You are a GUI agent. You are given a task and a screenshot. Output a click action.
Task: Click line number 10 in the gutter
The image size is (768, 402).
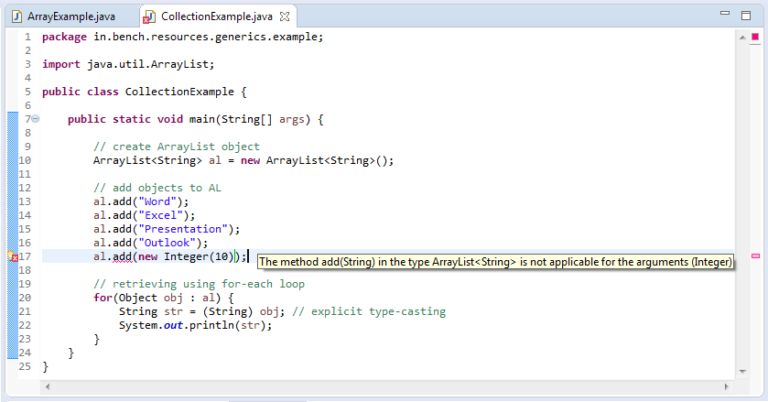click(25, 160)
